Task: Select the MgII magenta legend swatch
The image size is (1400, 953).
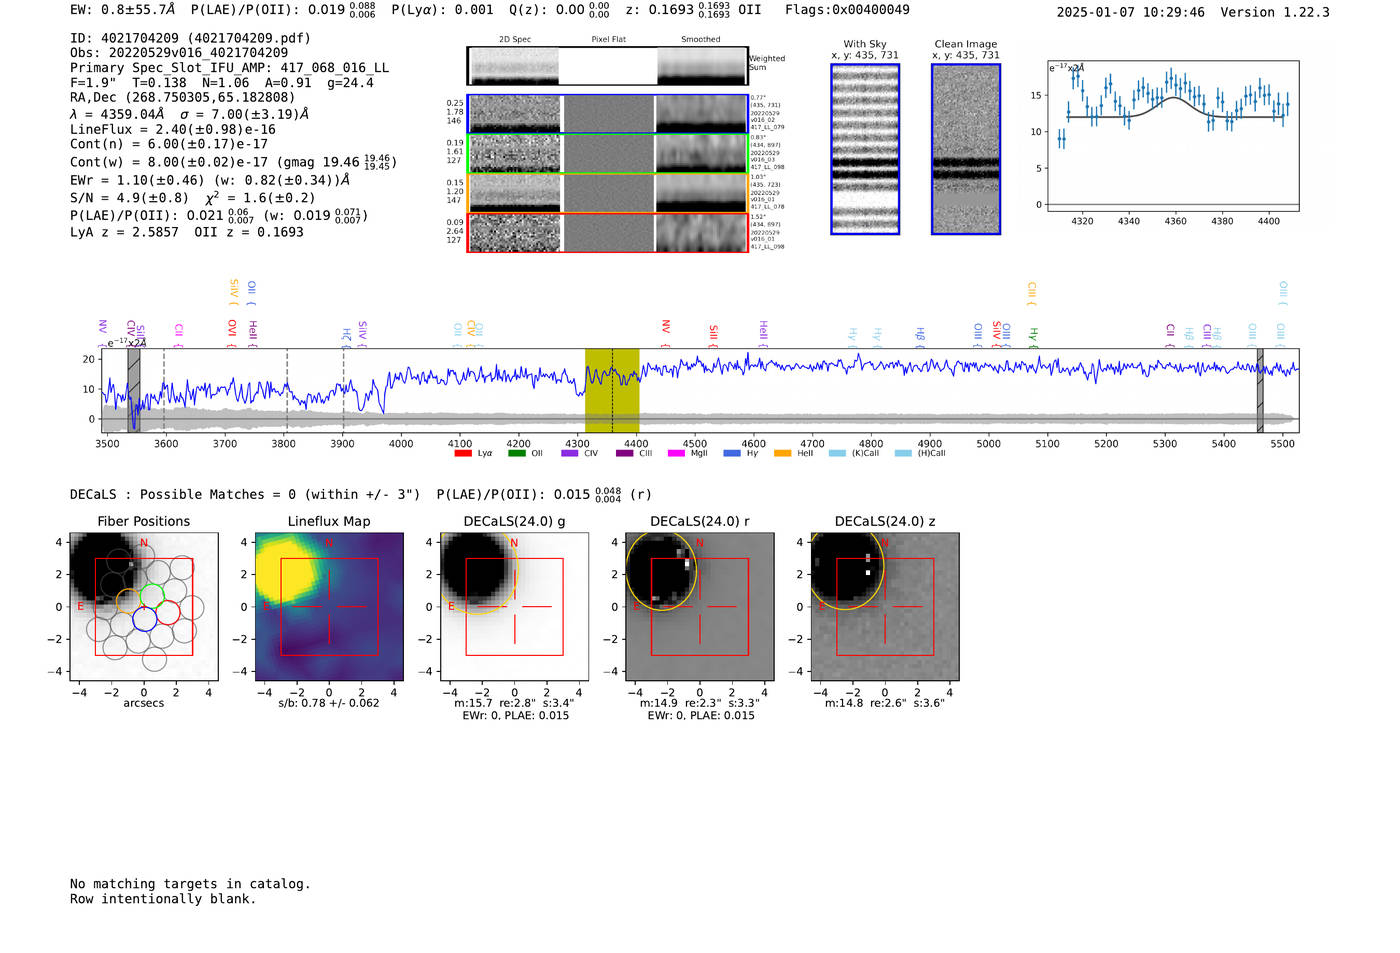Action: coord(676,453)
